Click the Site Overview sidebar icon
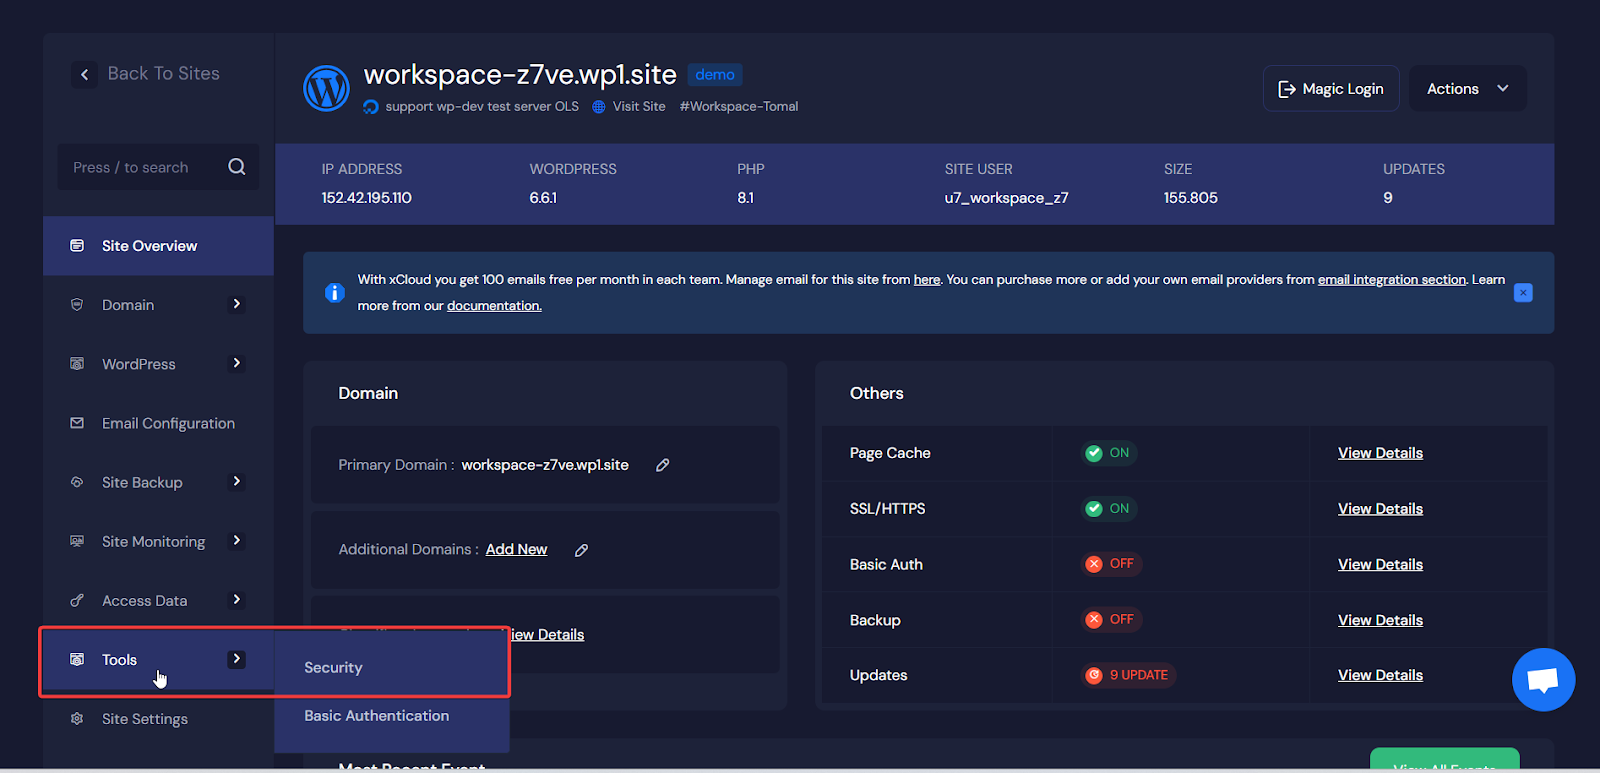Viewport: 1600px width, 773px height. pyautogui.click(x=77, y=246)
